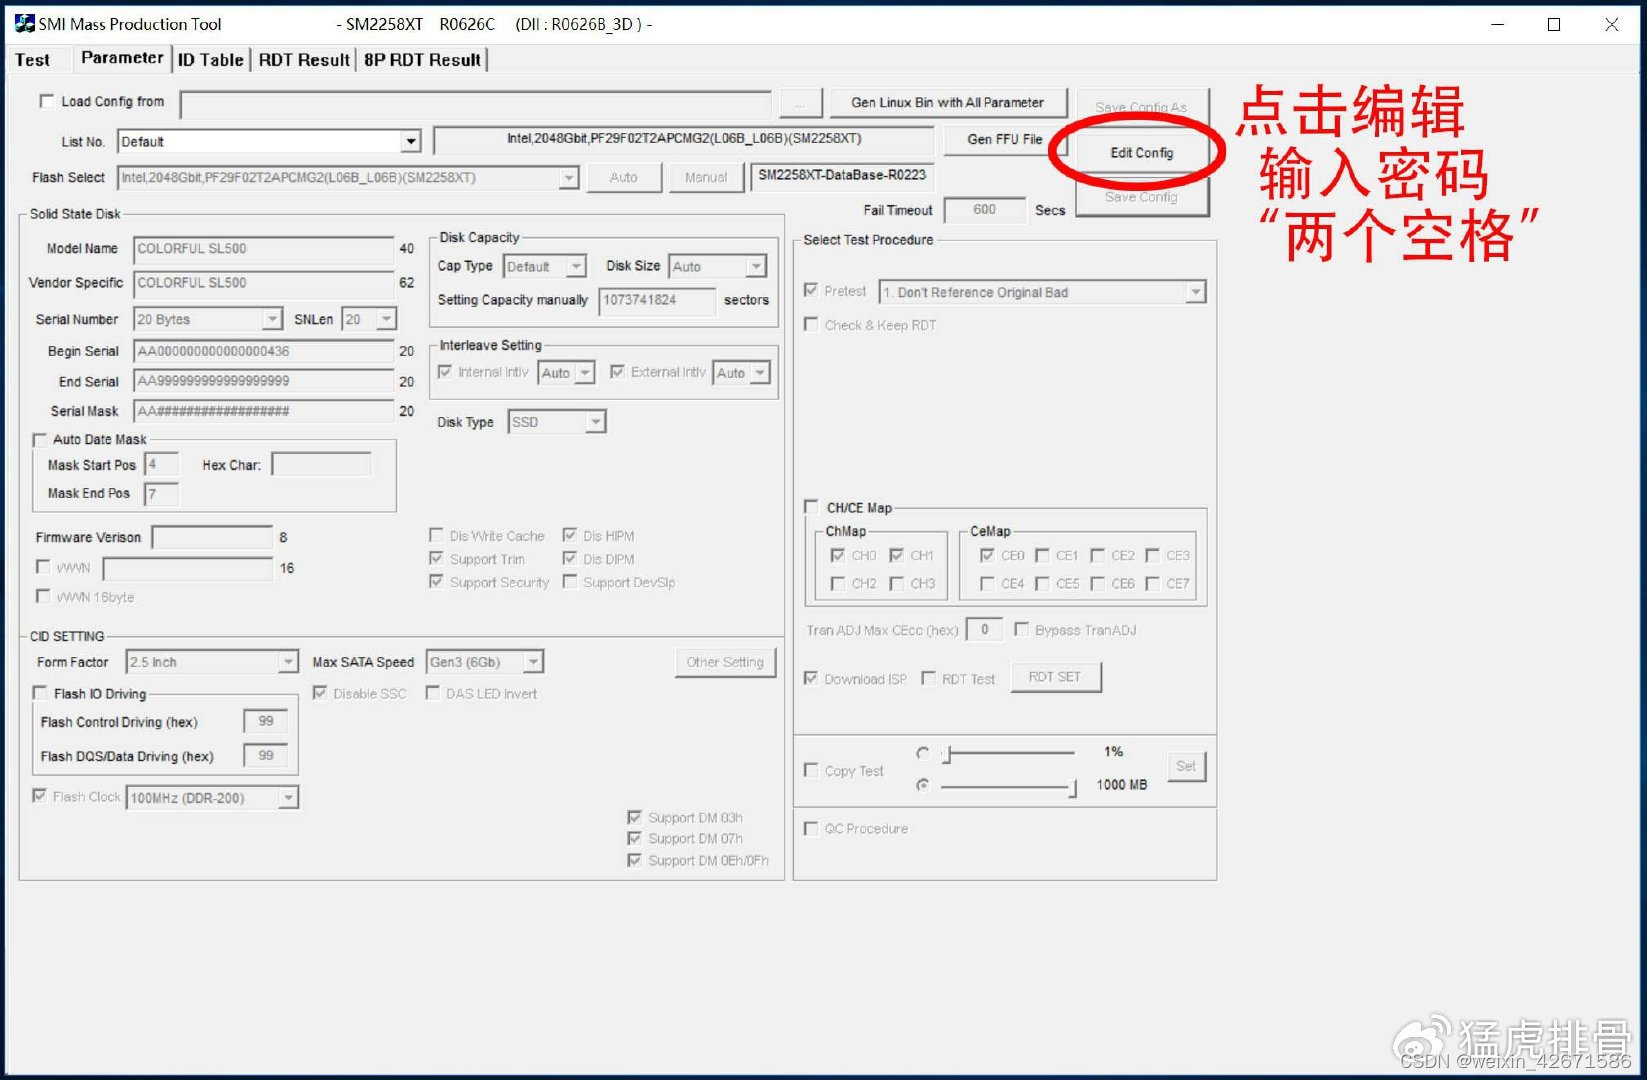
Task: Click the RDT SET button
Action: point(1055,677)
